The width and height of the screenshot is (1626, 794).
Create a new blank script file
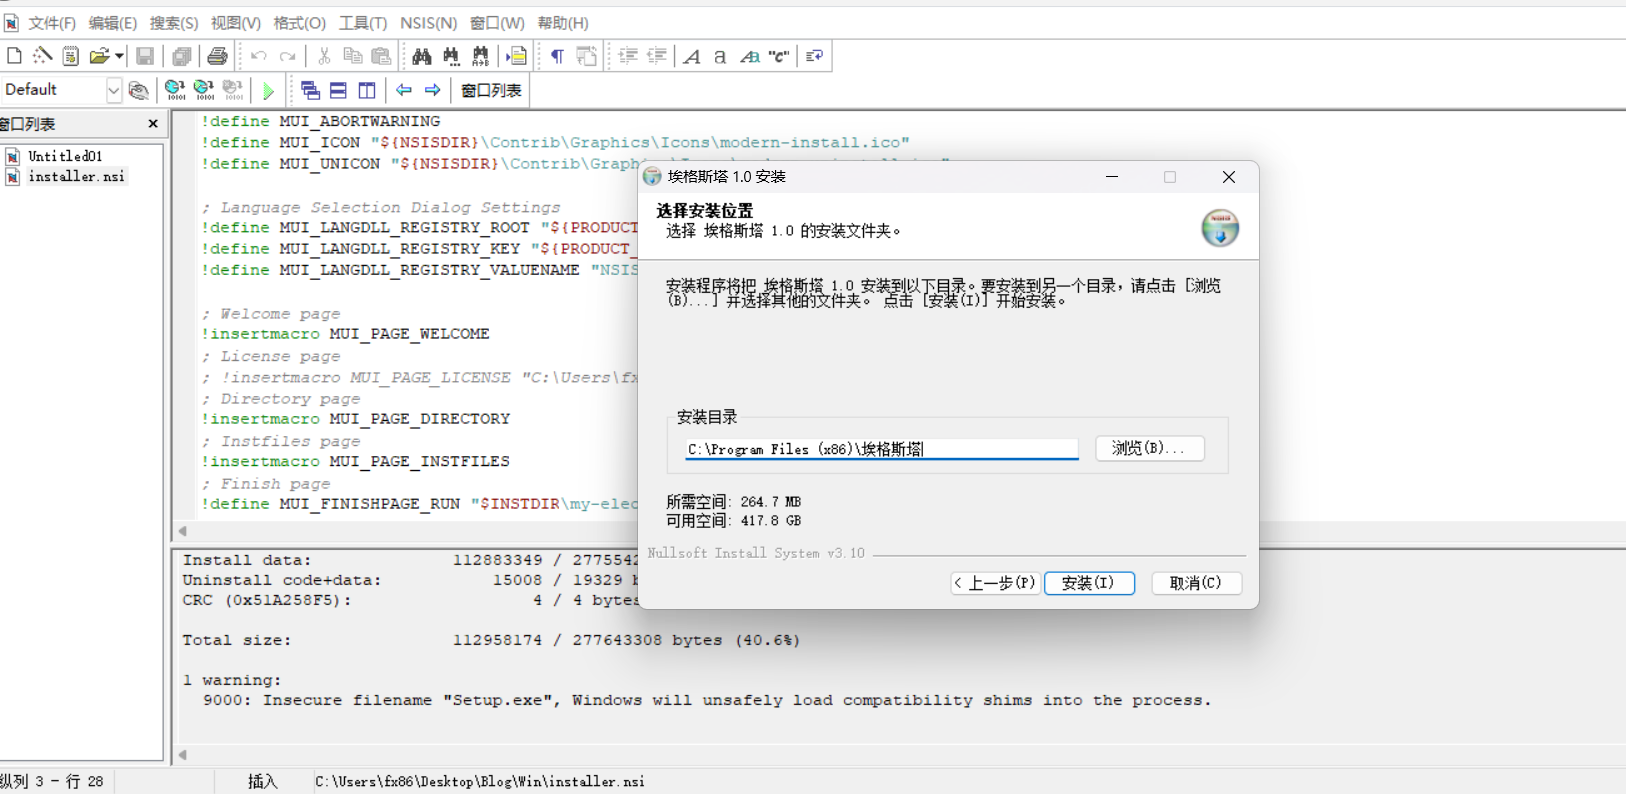14,56
